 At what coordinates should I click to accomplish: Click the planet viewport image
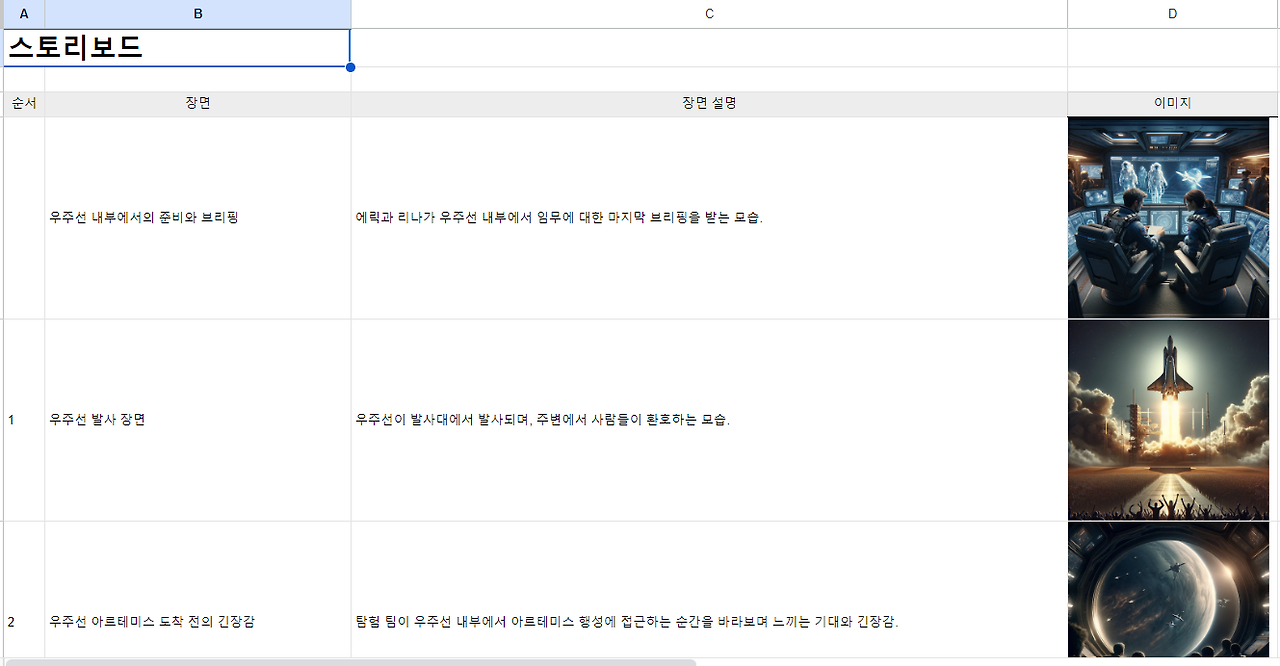coord(1168,590)
